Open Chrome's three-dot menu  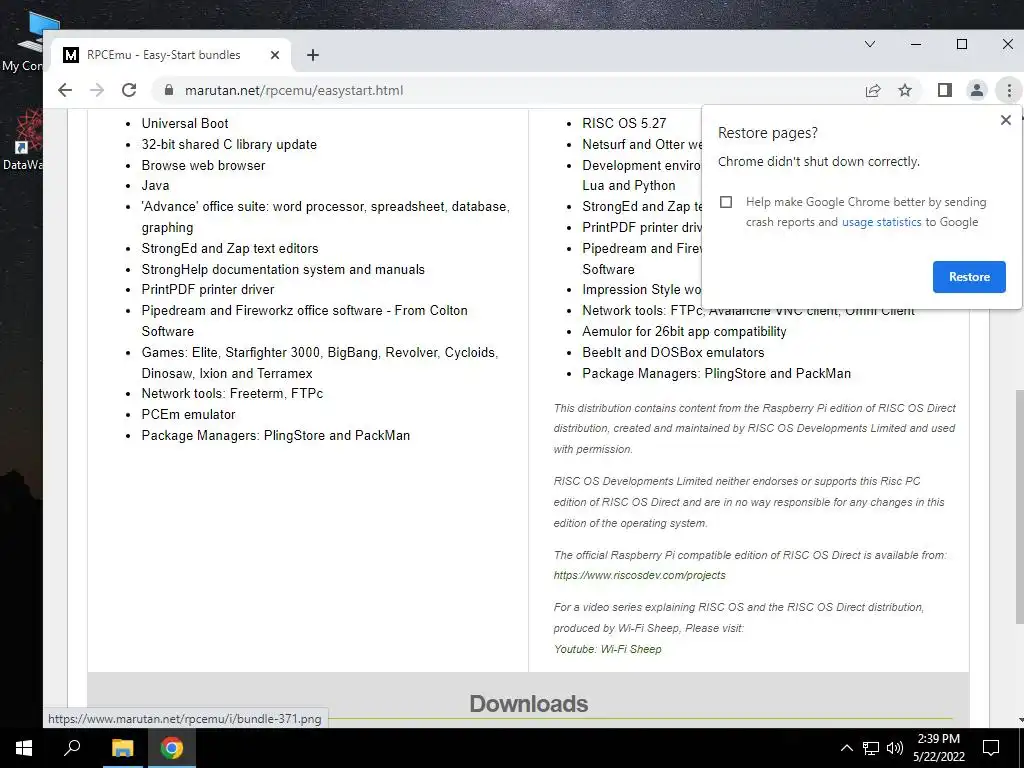tap(1009, 90)
